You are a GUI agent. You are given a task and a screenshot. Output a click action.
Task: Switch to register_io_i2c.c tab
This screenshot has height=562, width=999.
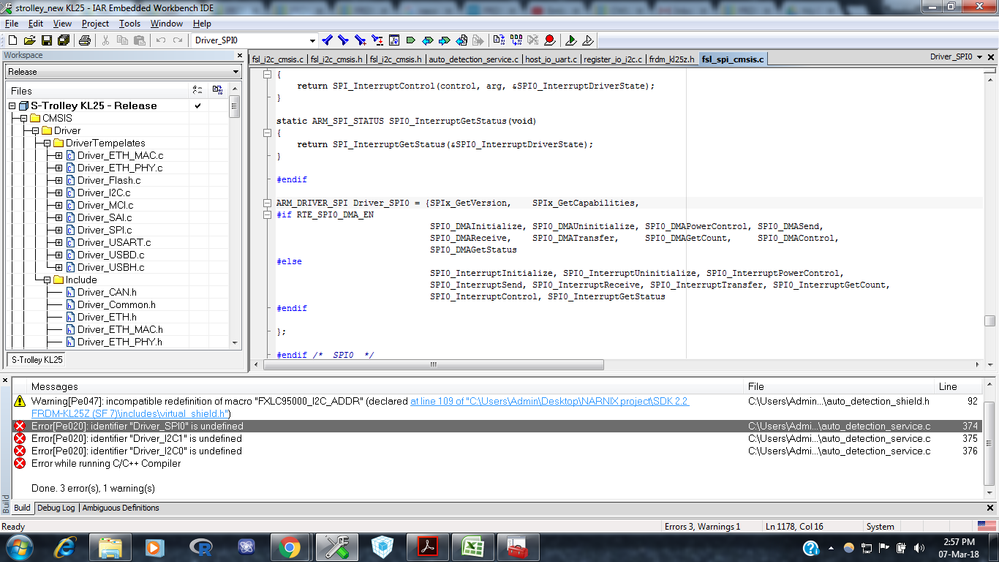click(x=613, y=59)
